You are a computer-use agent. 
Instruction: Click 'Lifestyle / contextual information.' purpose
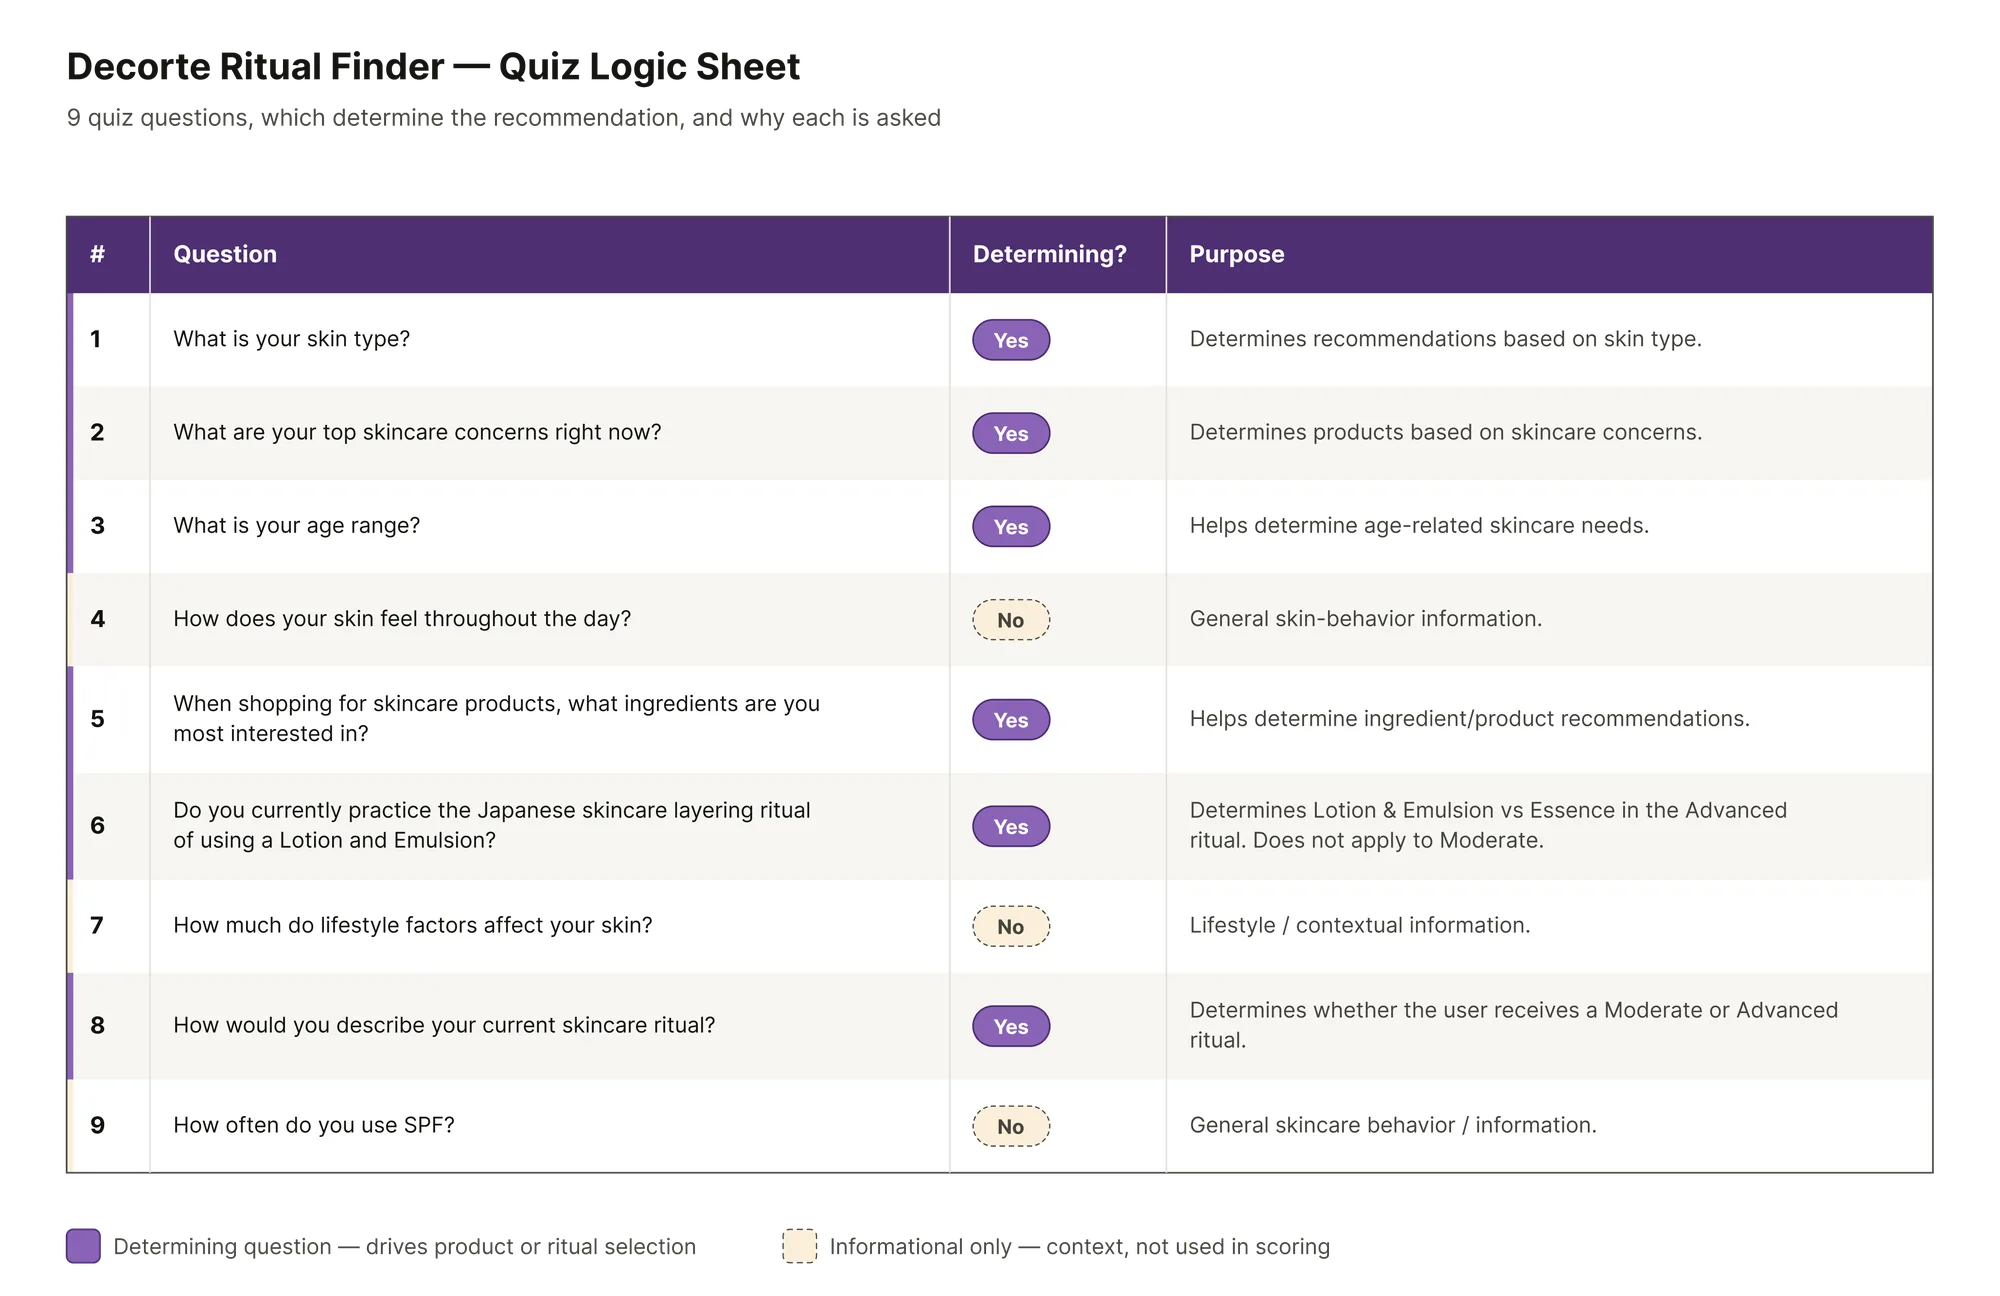coord(1360,925)
